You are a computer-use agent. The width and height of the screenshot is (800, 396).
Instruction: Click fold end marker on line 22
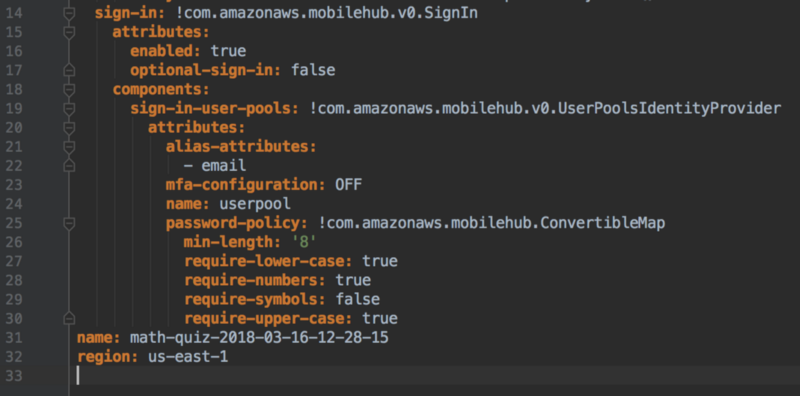click(x=69, y=165)
